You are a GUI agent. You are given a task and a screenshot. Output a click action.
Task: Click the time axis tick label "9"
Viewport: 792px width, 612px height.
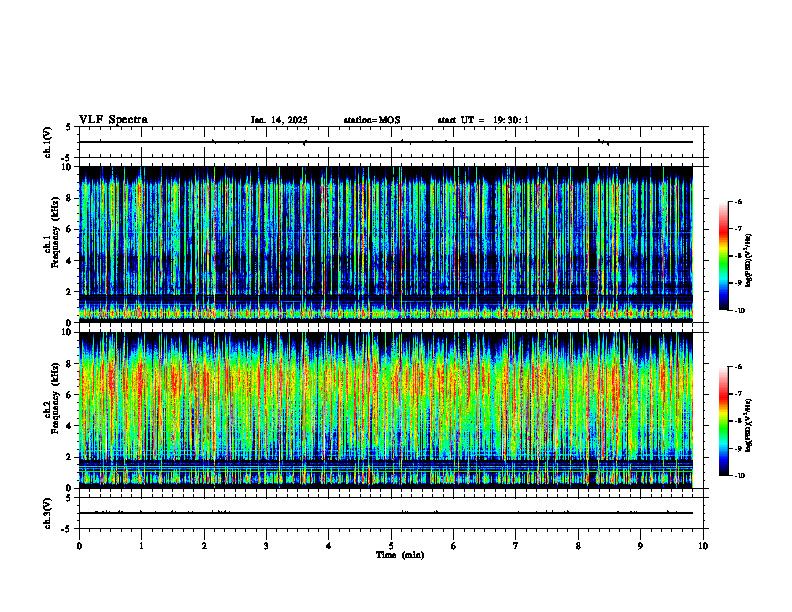tap(640, 546)
